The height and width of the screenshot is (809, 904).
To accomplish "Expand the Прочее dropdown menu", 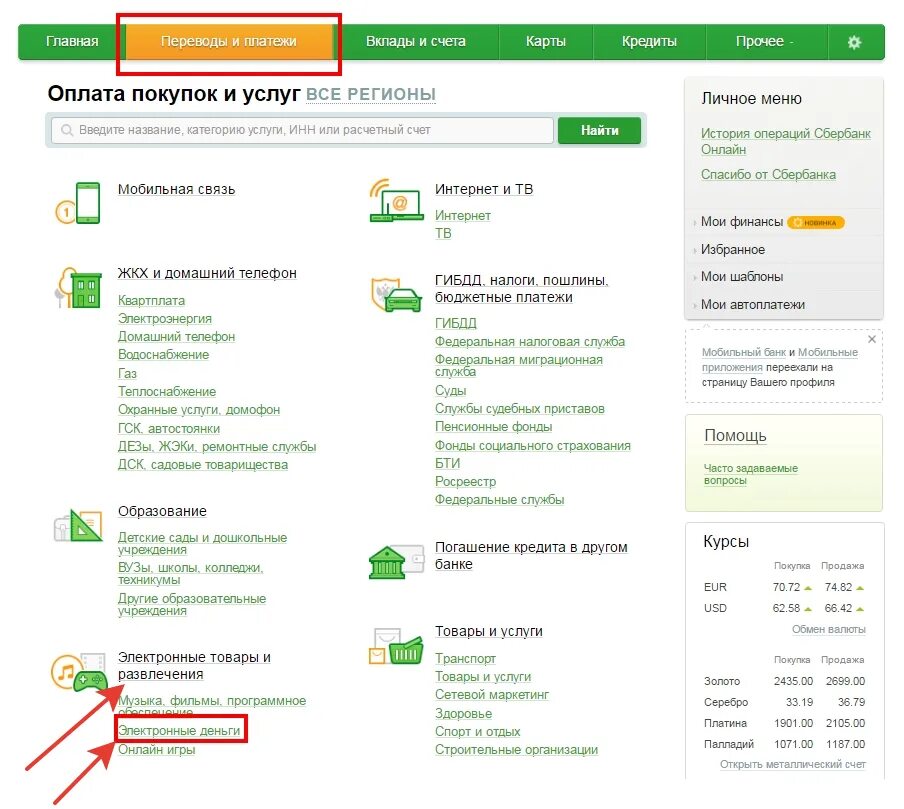I will click(x=764, y=42).
